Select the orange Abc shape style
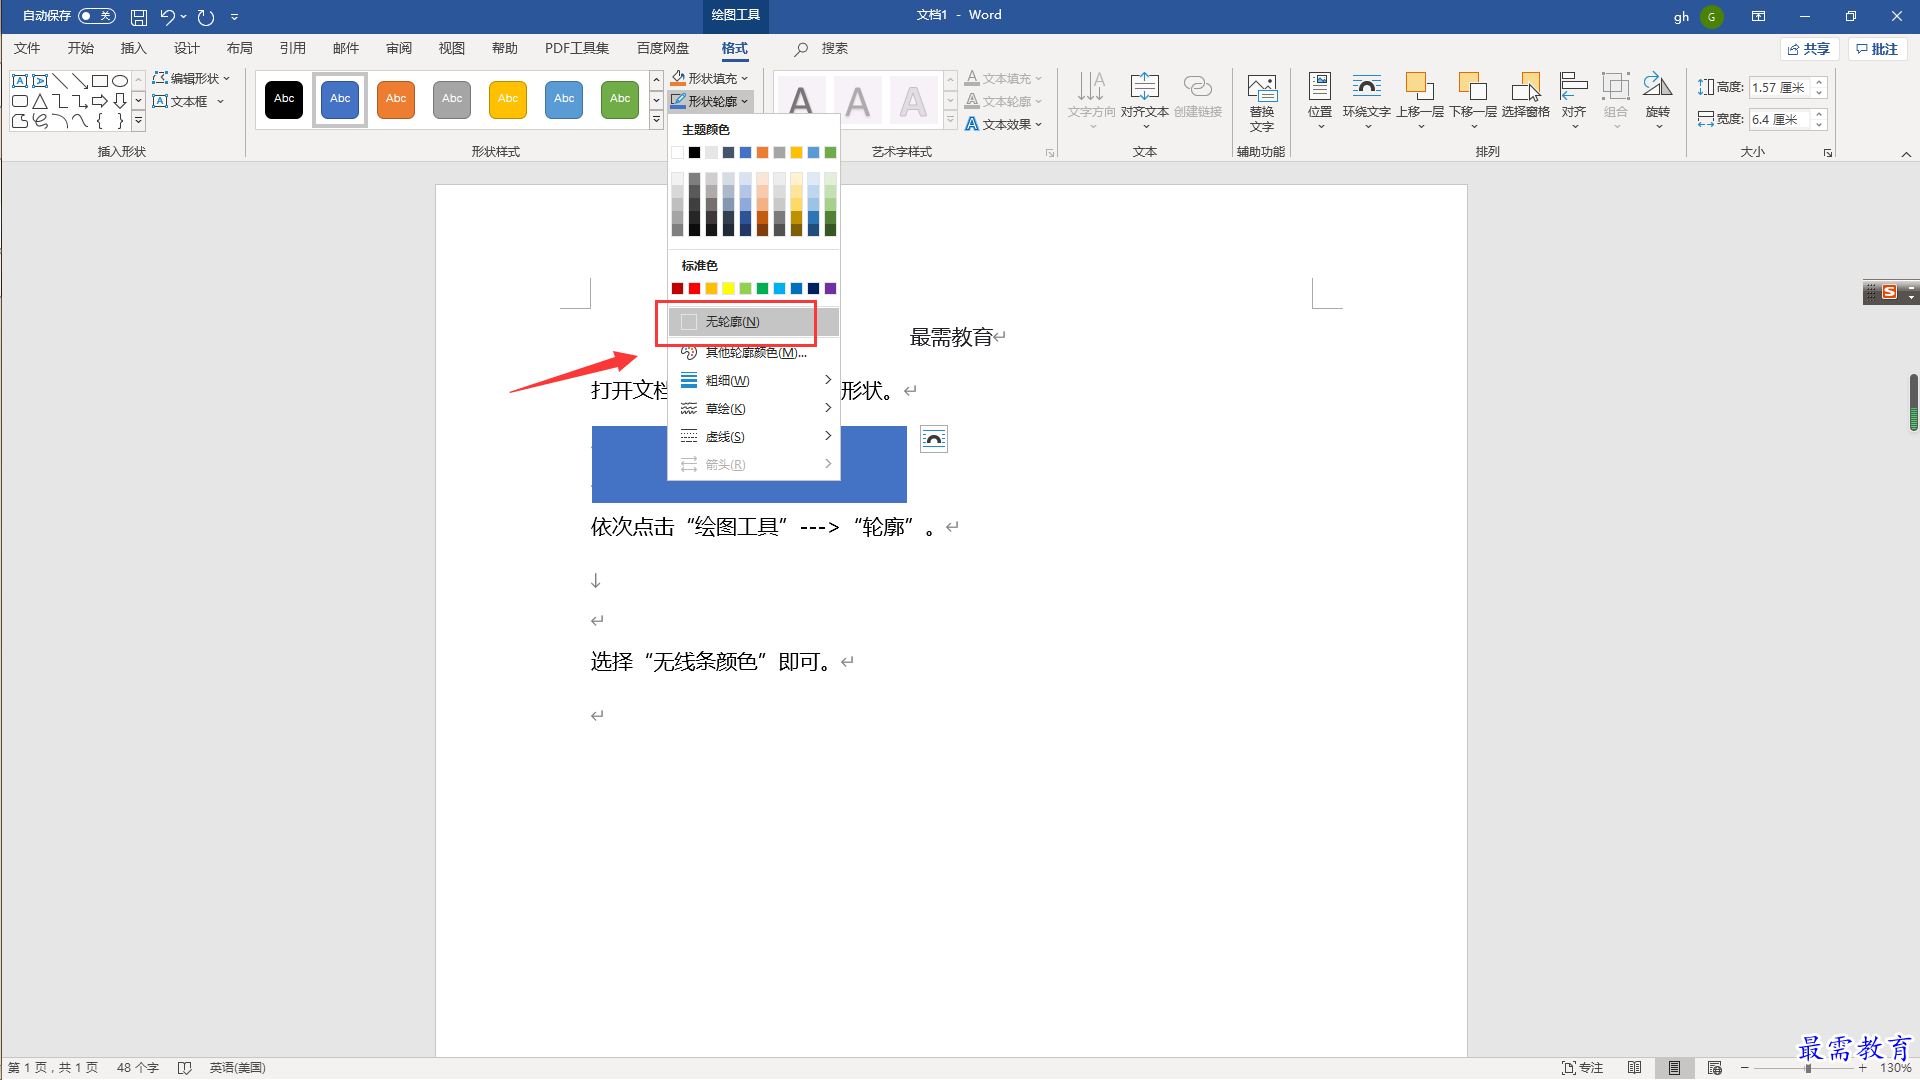This screenshot has width=1920, height=1080. click(396, 99)
